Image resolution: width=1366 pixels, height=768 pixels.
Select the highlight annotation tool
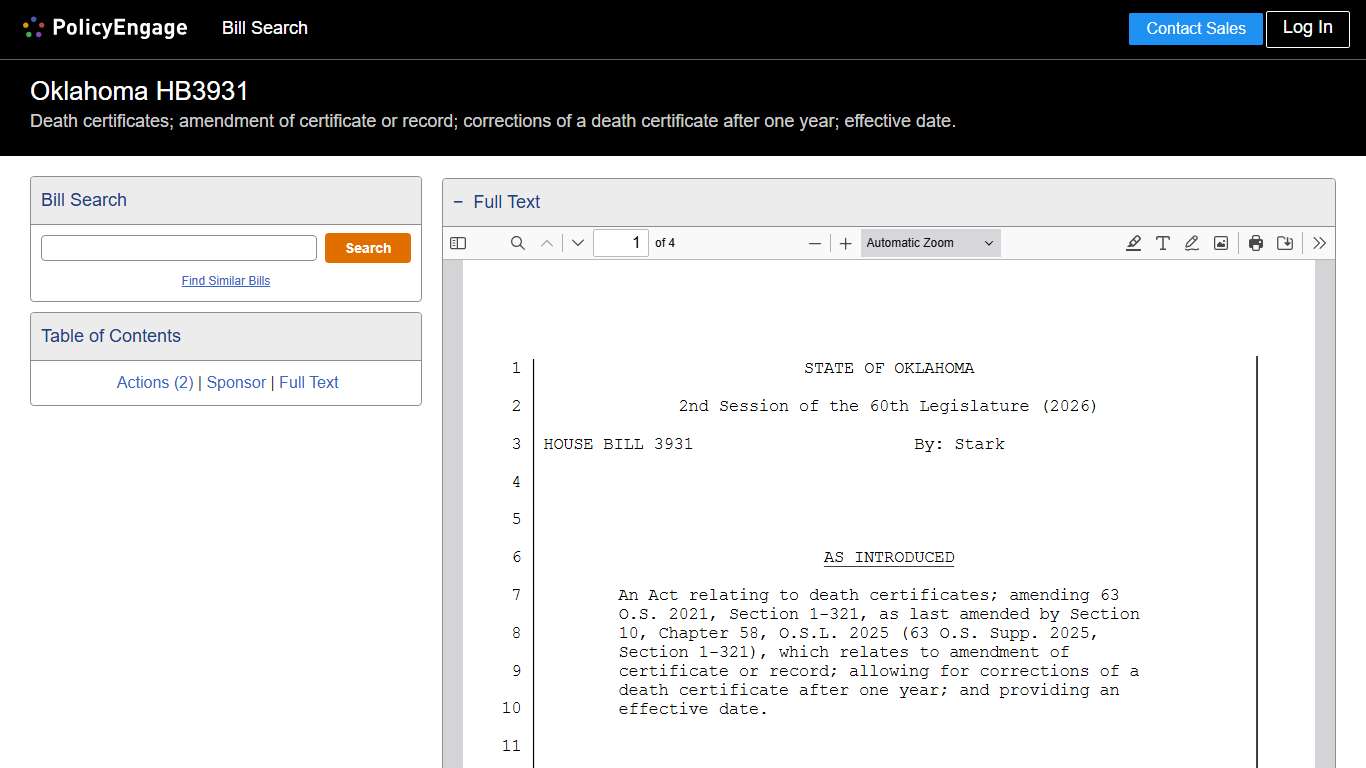1133,242
